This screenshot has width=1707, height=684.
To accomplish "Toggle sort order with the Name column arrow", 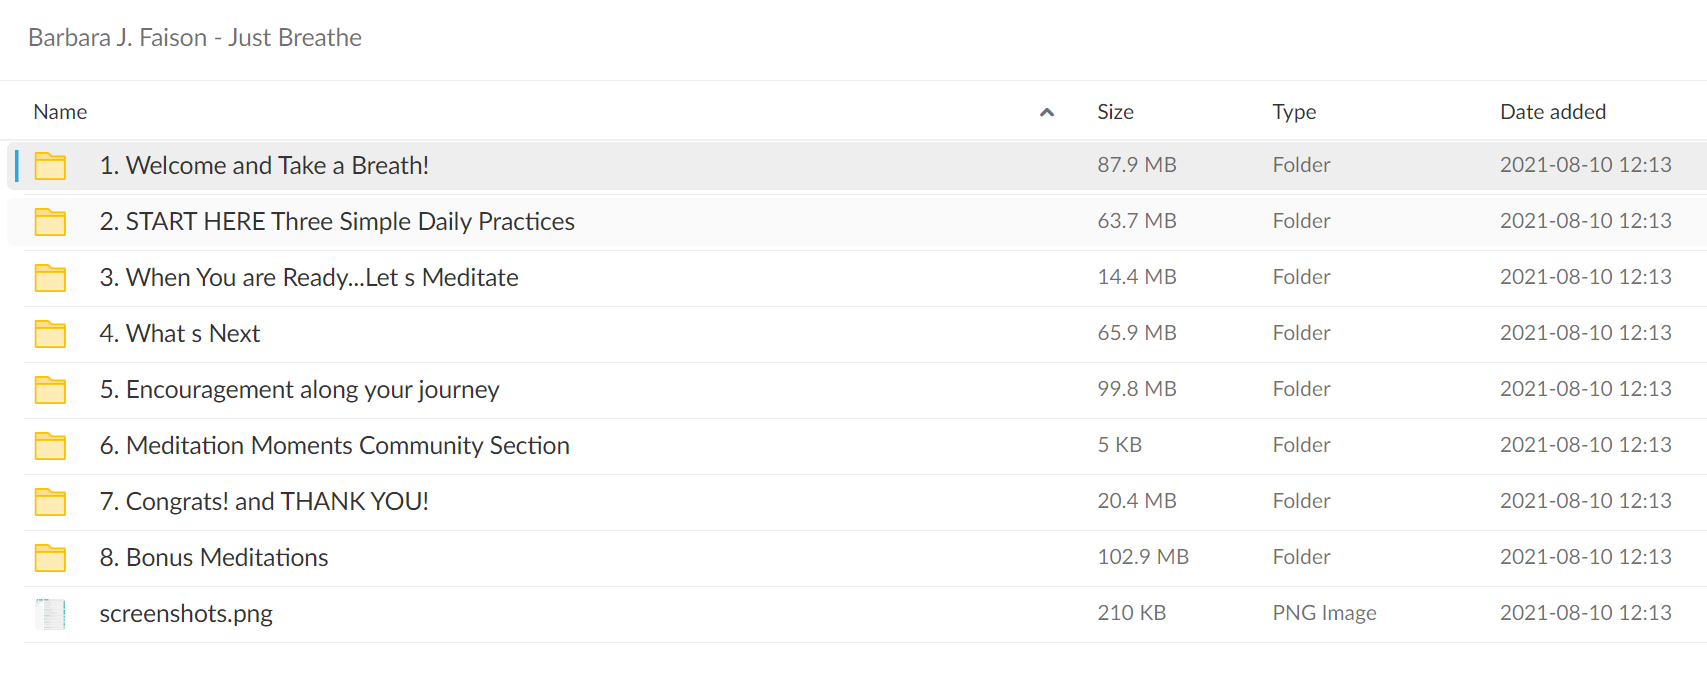I will [1047, 112].
